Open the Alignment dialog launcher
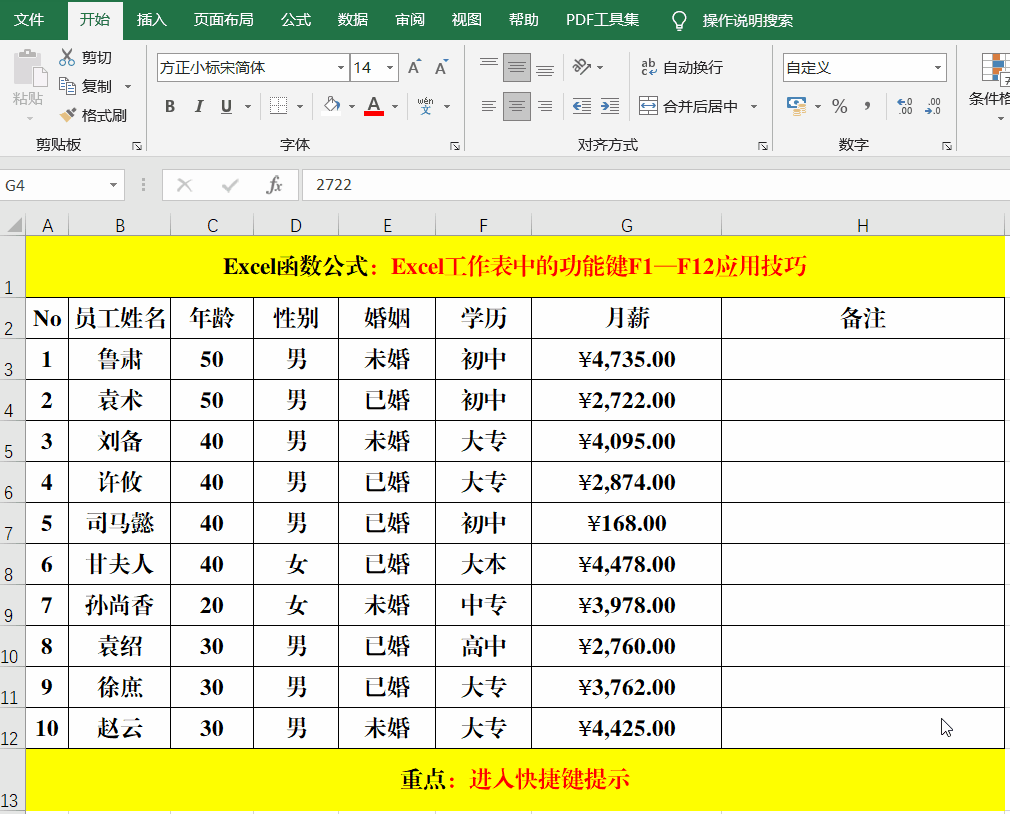This screenshot has height=814, width=1010. tap(763, 146)
